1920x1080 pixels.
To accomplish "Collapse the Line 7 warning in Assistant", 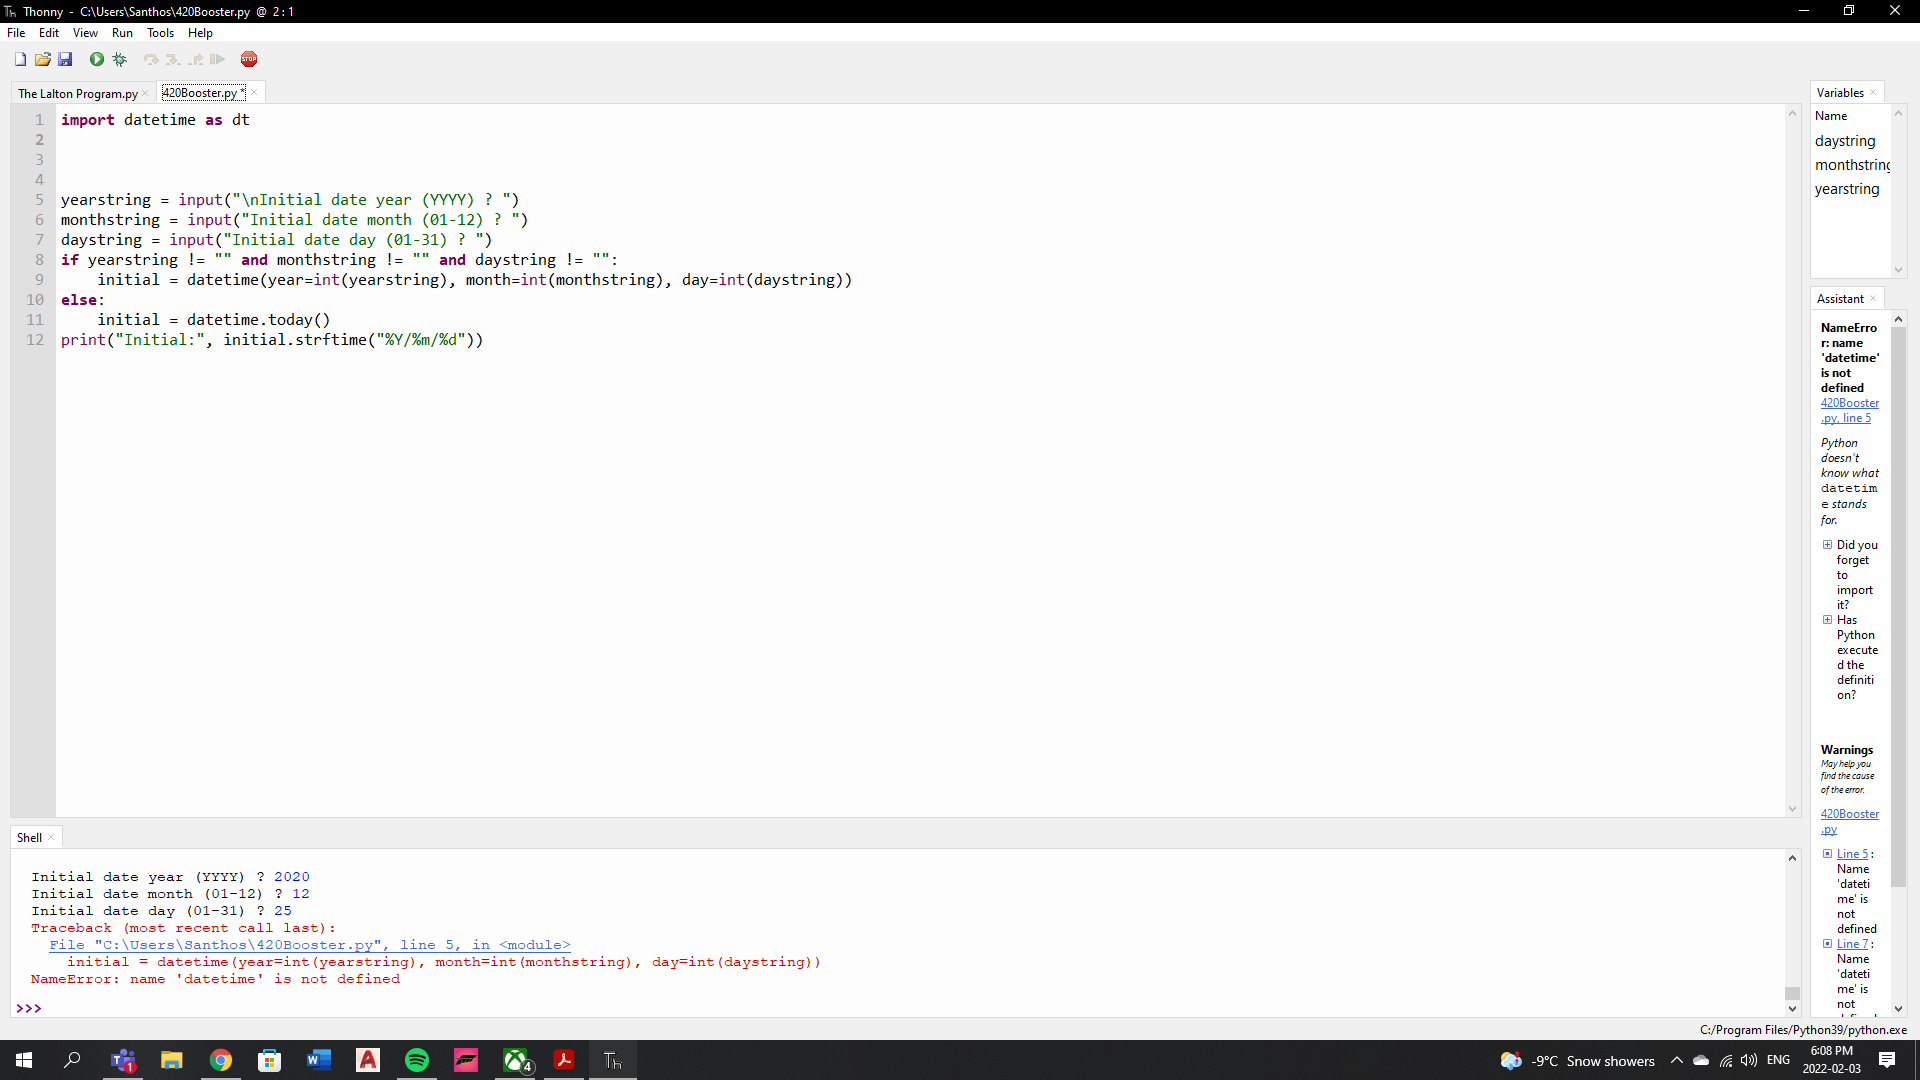I will click(x=1827, y=944).
